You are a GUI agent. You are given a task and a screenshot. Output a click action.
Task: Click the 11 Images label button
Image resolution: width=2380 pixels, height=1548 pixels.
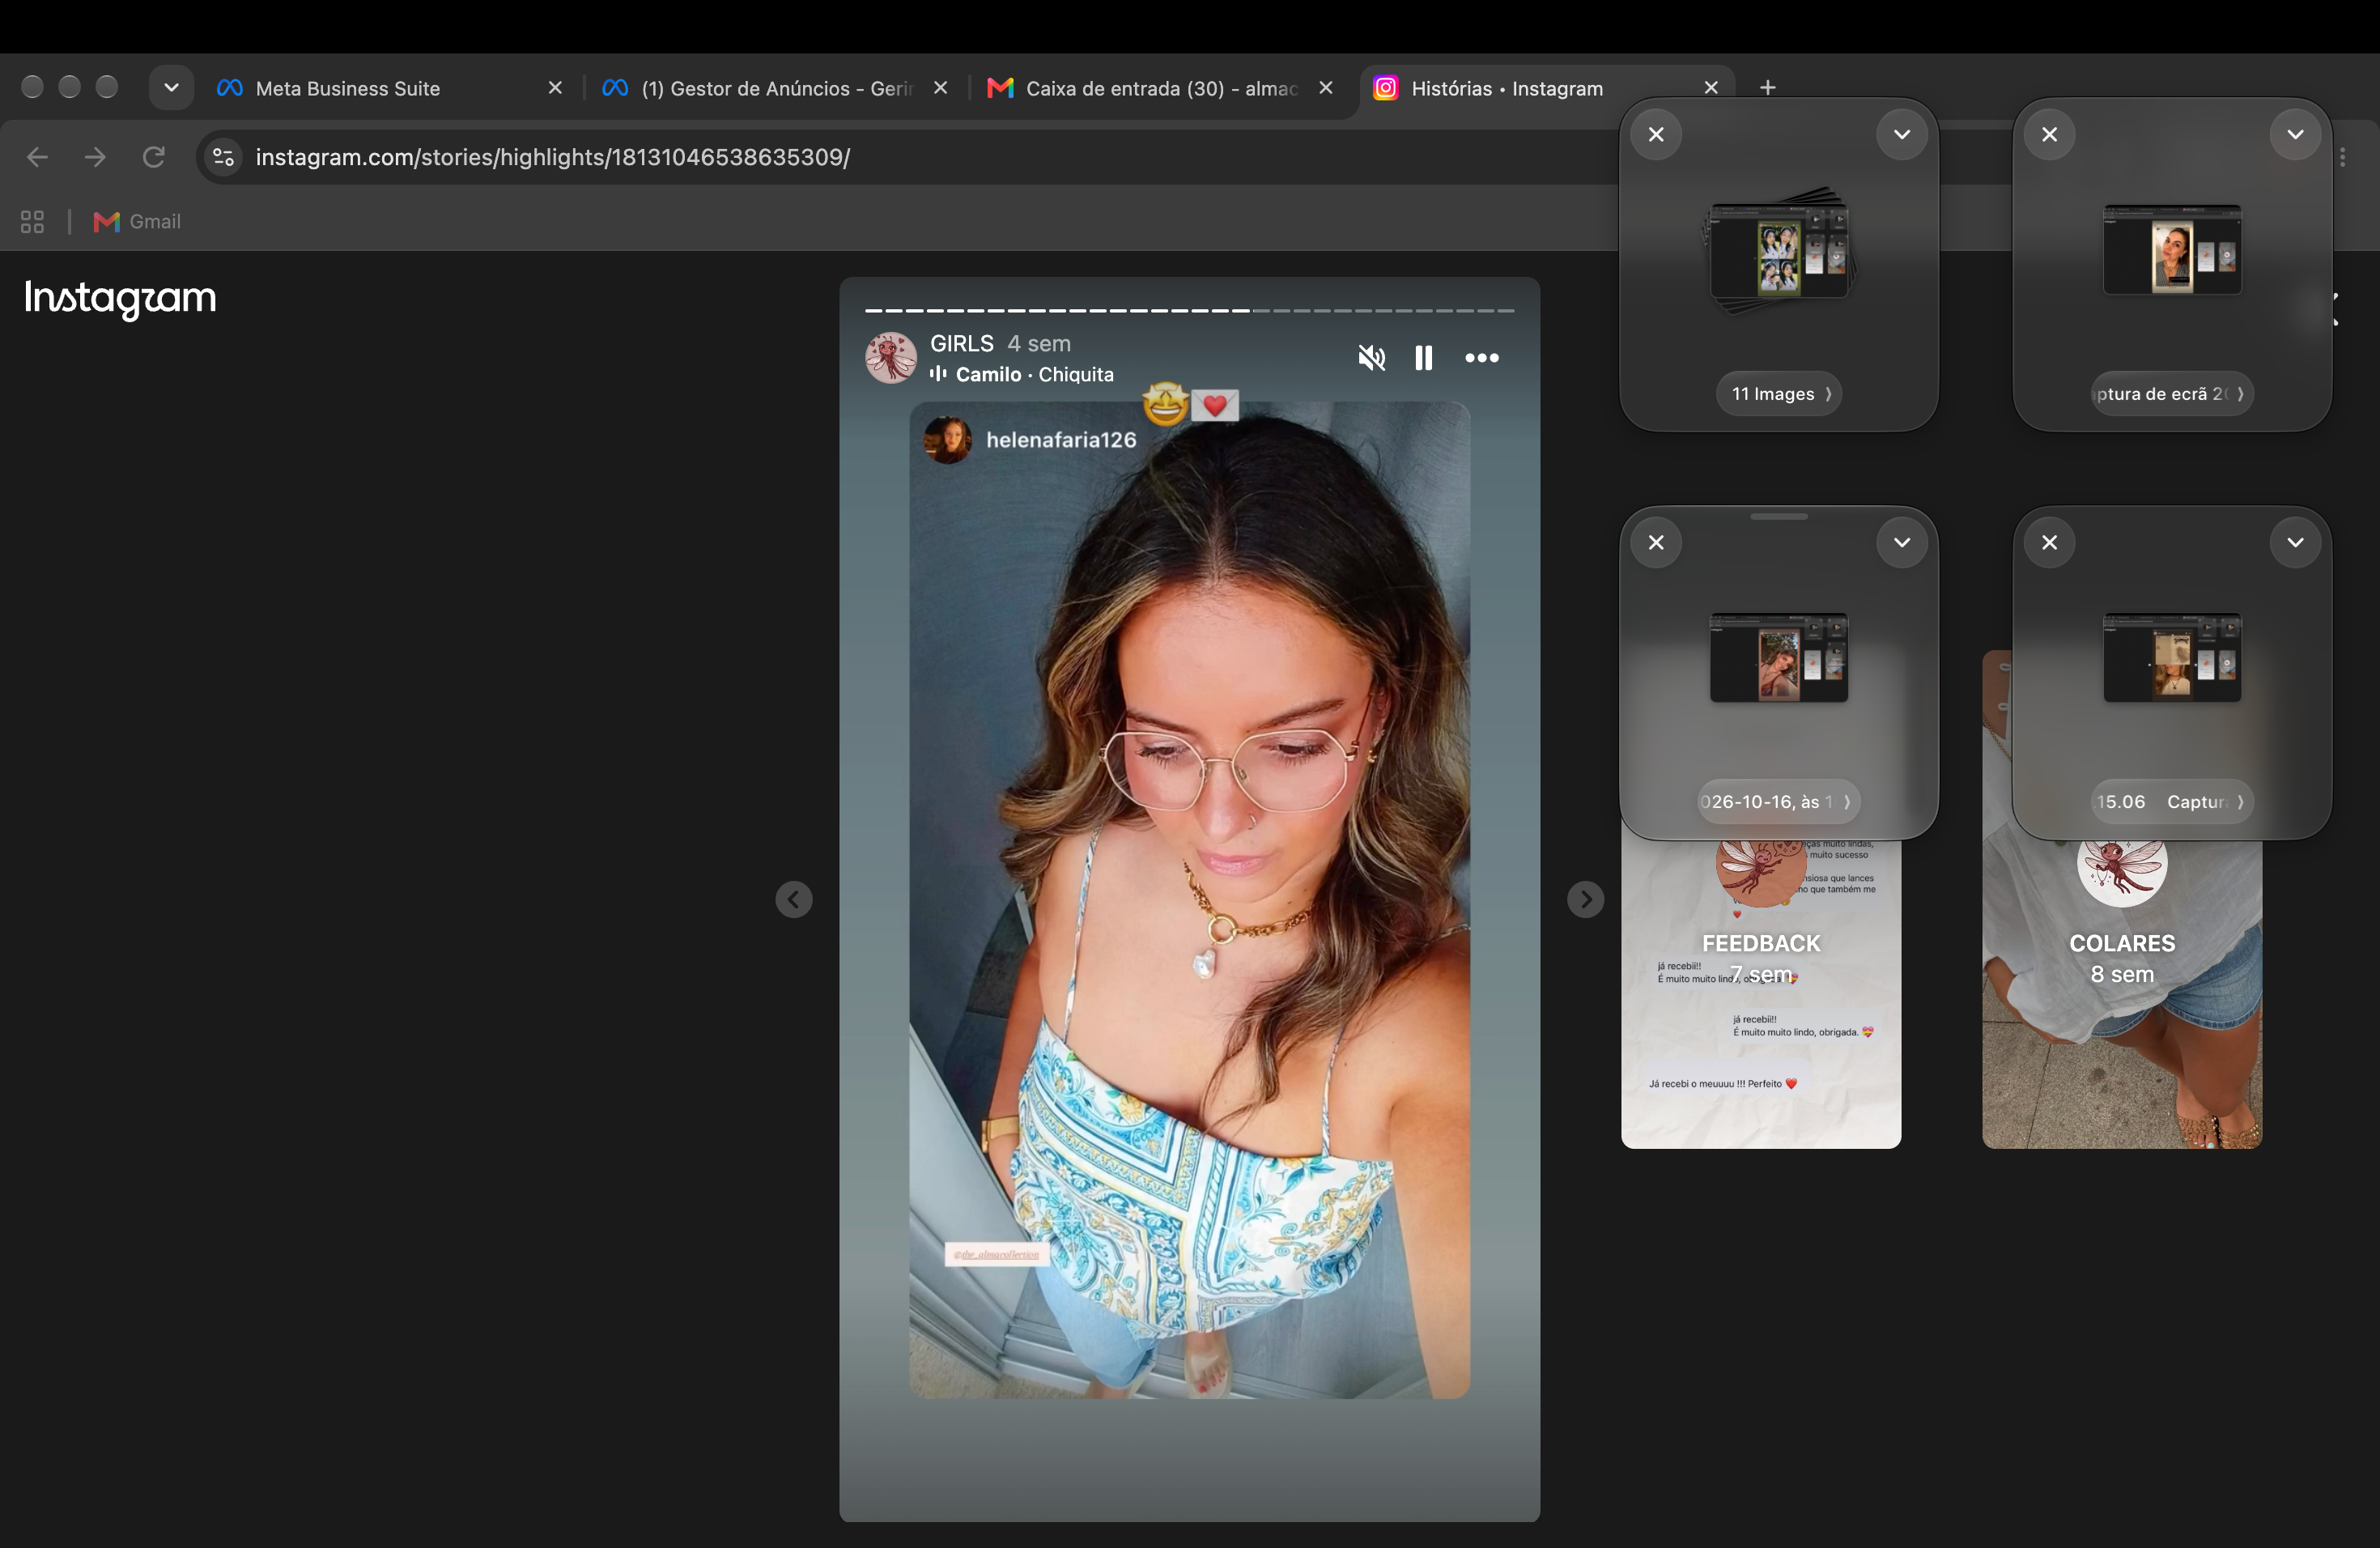(x=1779, y=394)
